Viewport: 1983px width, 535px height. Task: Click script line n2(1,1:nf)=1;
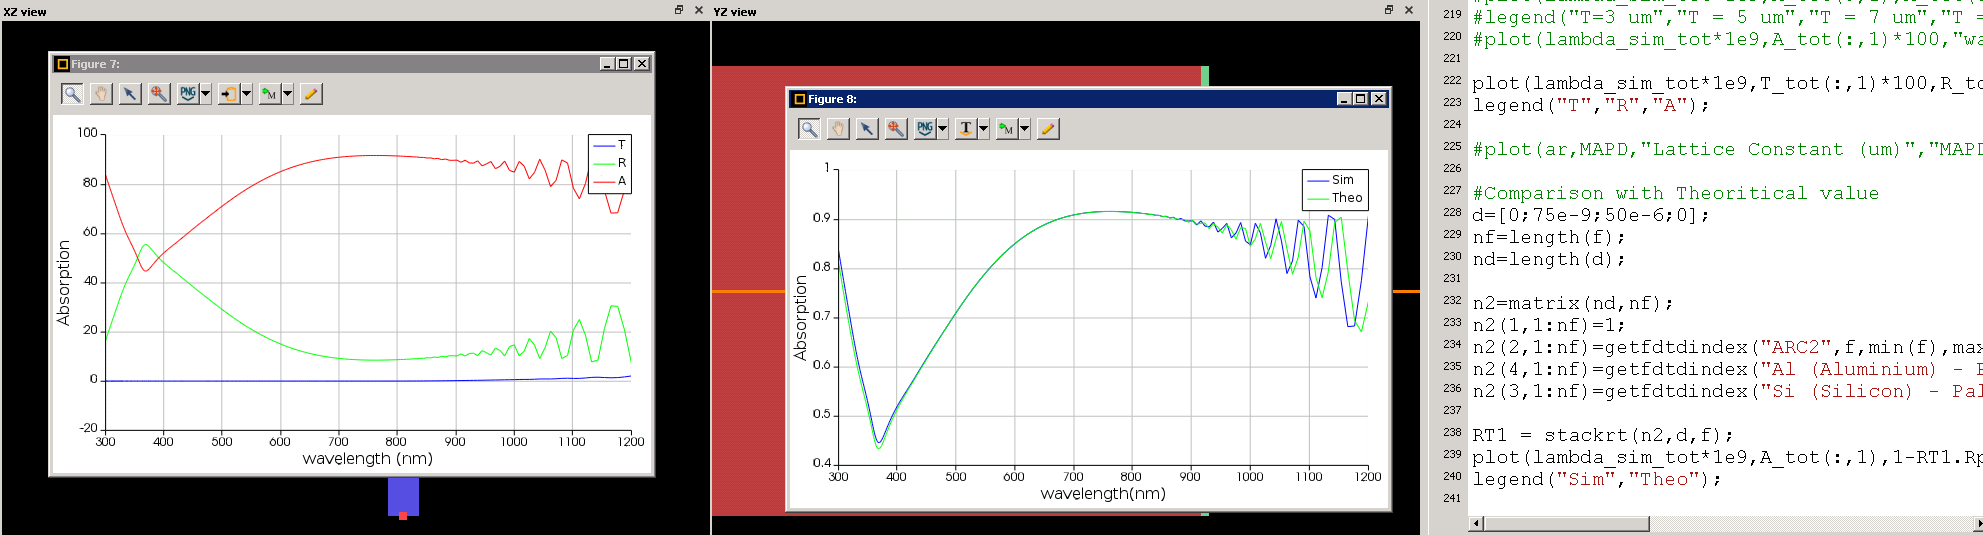coord(1549,326)
